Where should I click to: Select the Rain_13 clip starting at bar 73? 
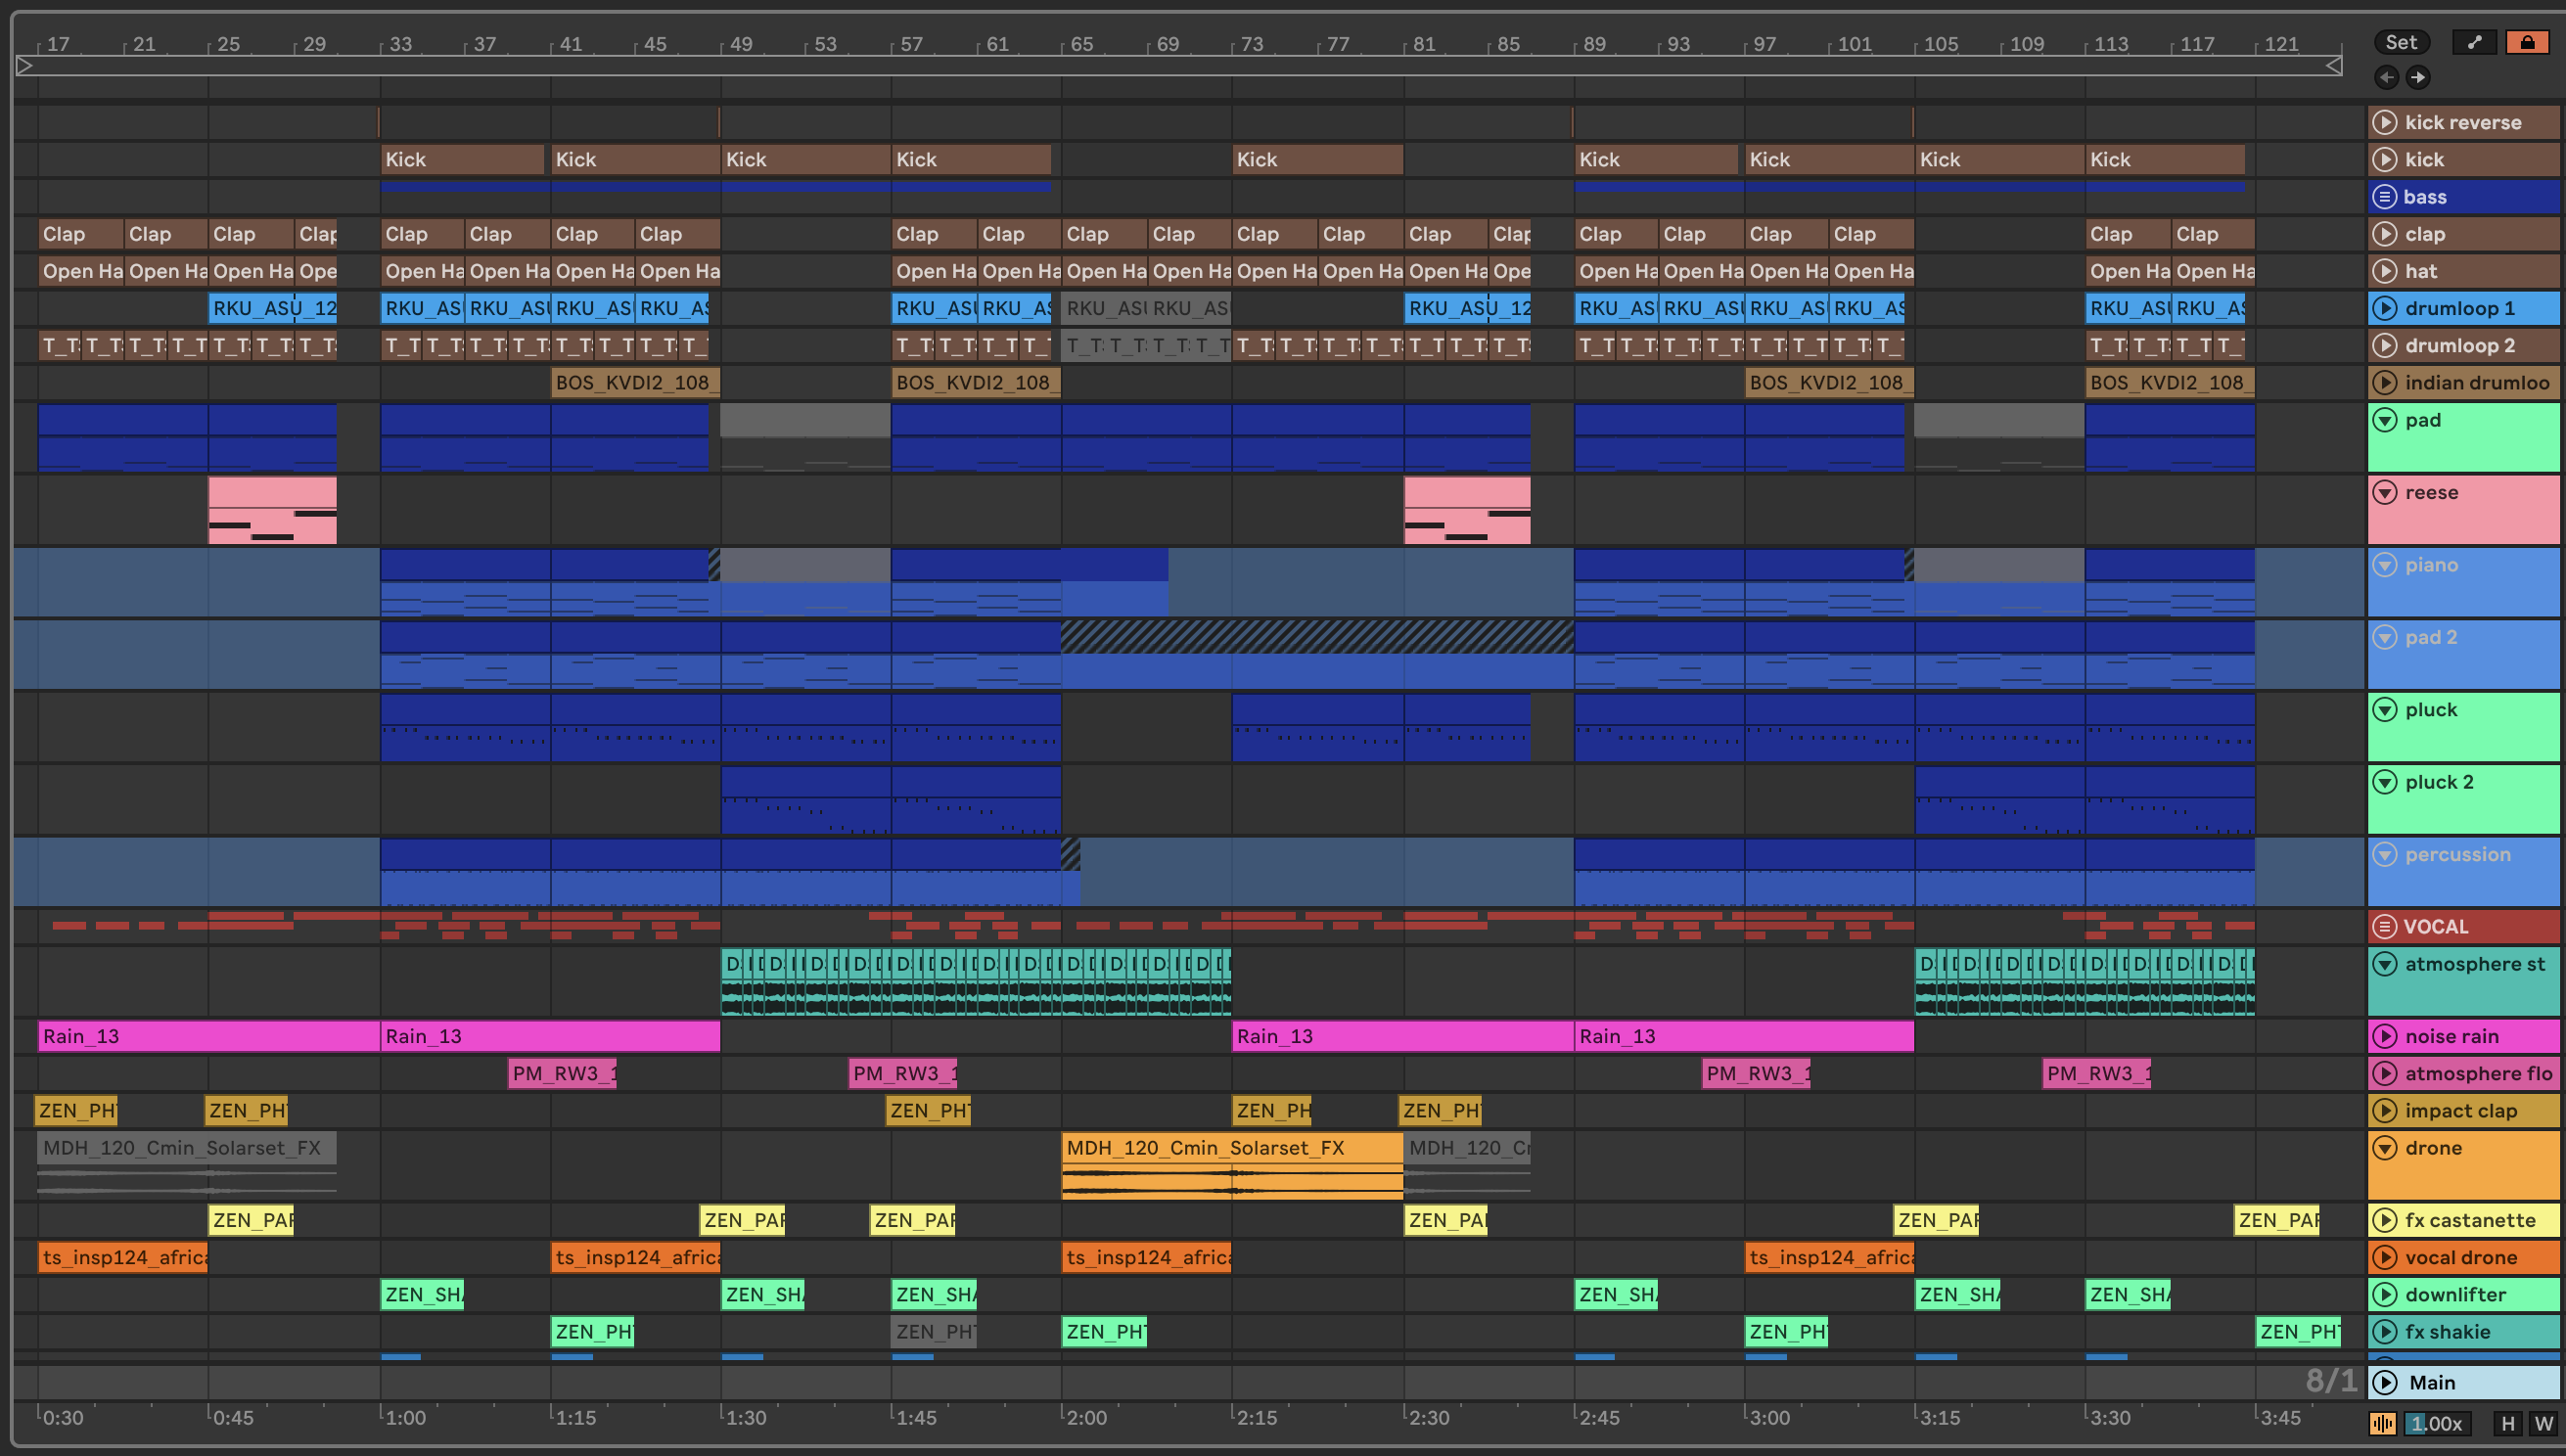tap(1402, 1036)
